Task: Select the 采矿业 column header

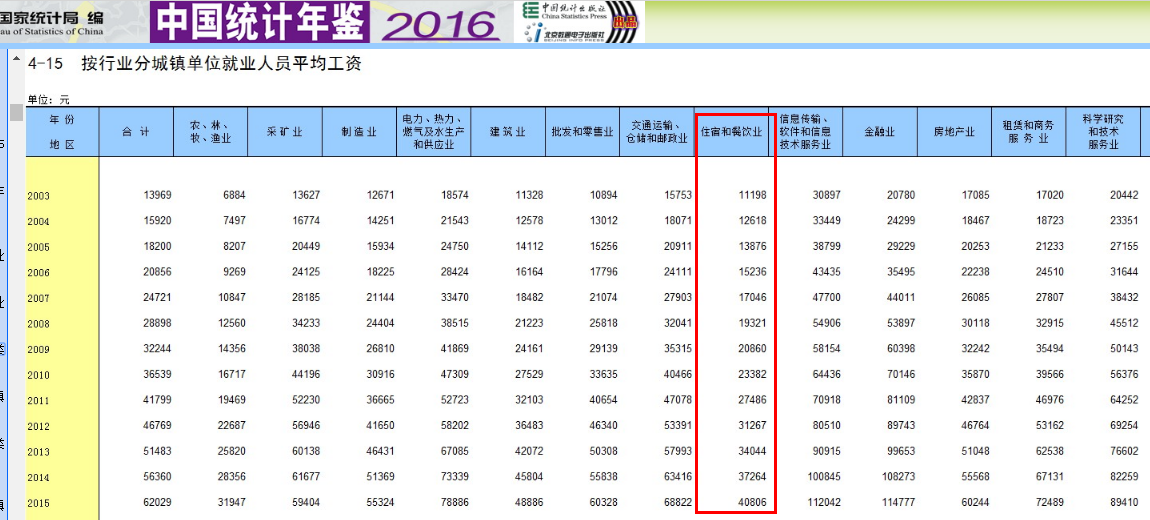Action: point(284,131)
